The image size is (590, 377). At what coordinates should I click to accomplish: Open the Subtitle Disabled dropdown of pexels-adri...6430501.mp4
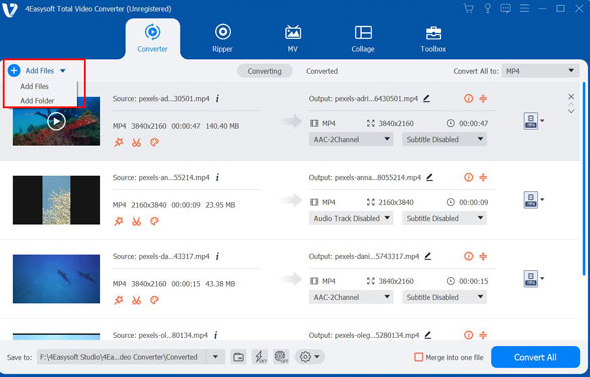tap(444, 140)
